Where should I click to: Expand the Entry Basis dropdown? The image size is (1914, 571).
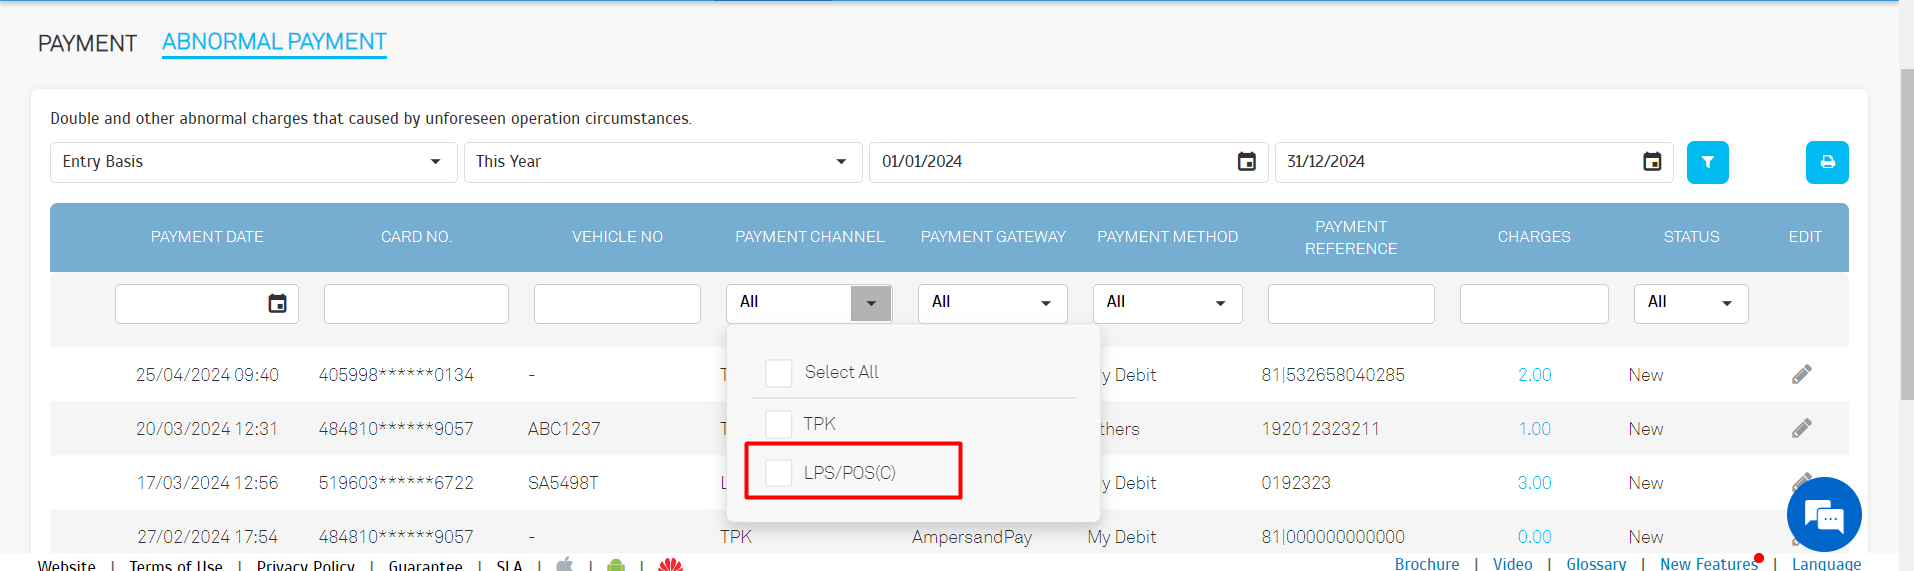[253, 162]
